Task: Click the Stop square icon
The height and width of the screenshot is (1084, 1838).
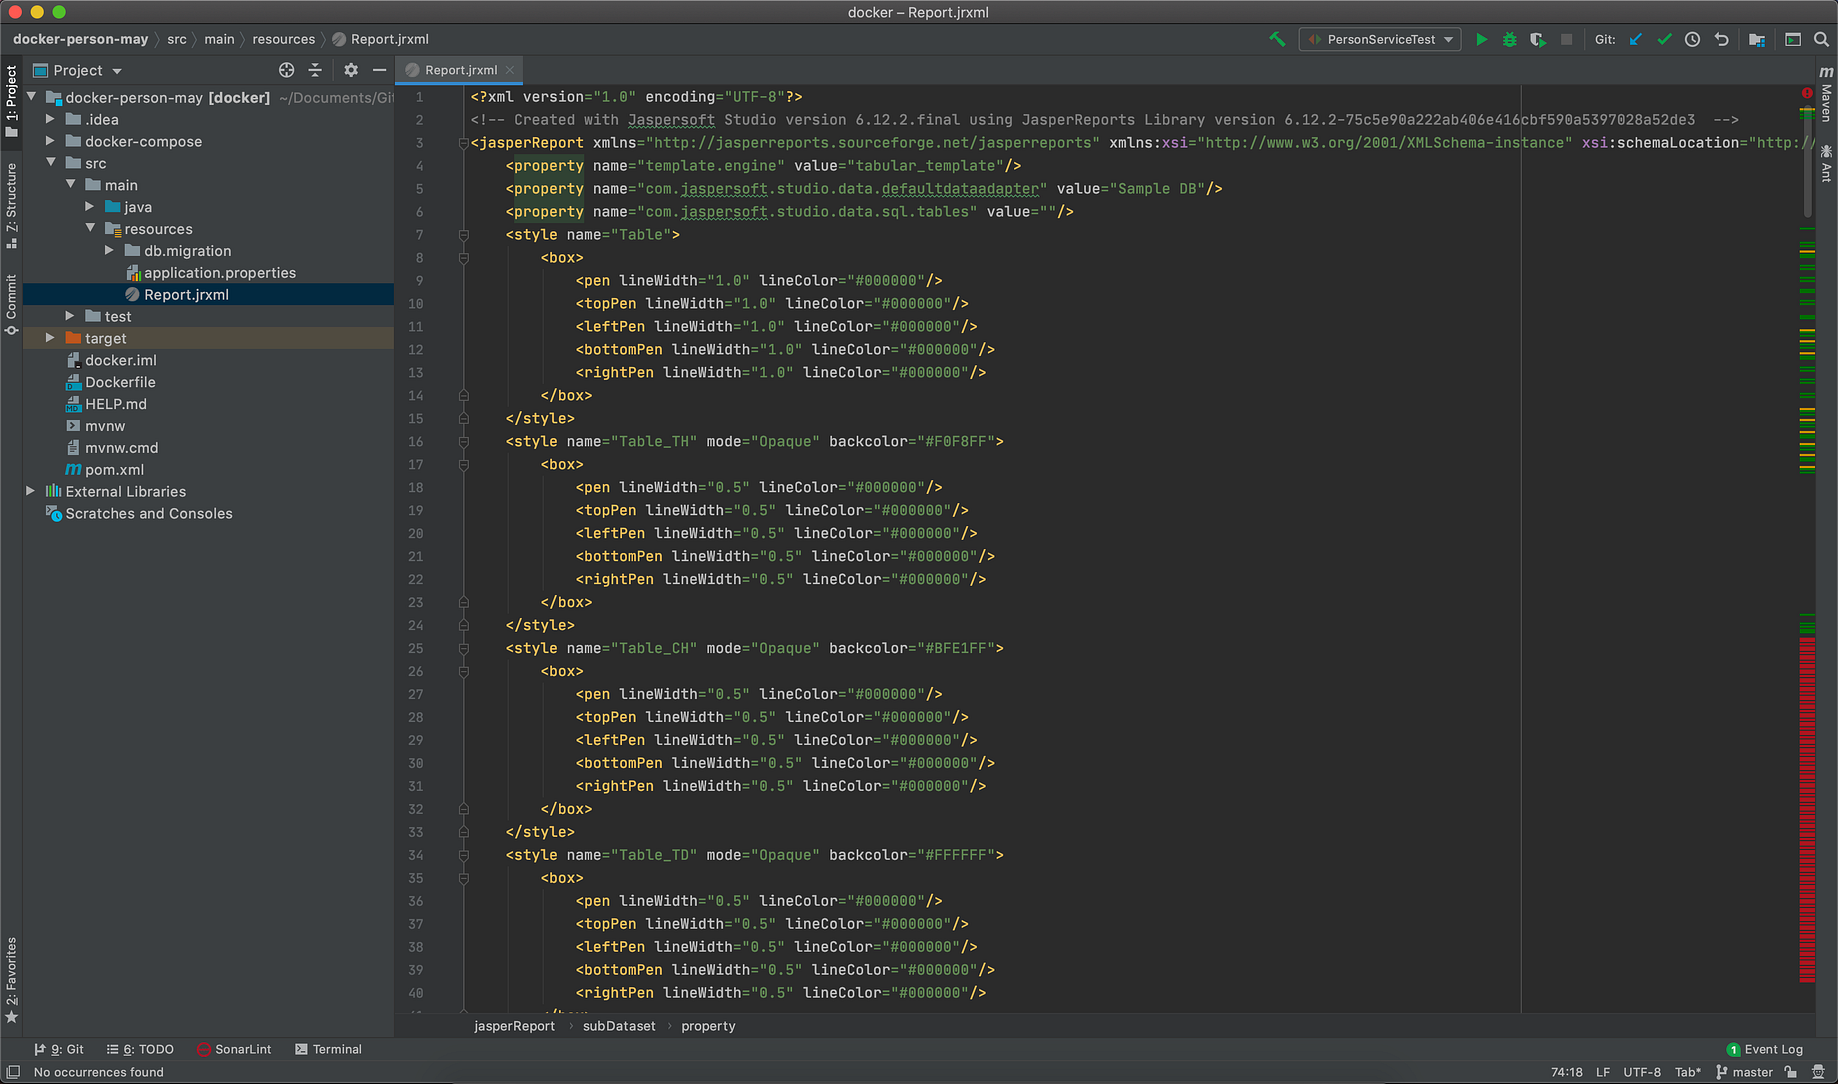Action: (x=1566, y=39)
